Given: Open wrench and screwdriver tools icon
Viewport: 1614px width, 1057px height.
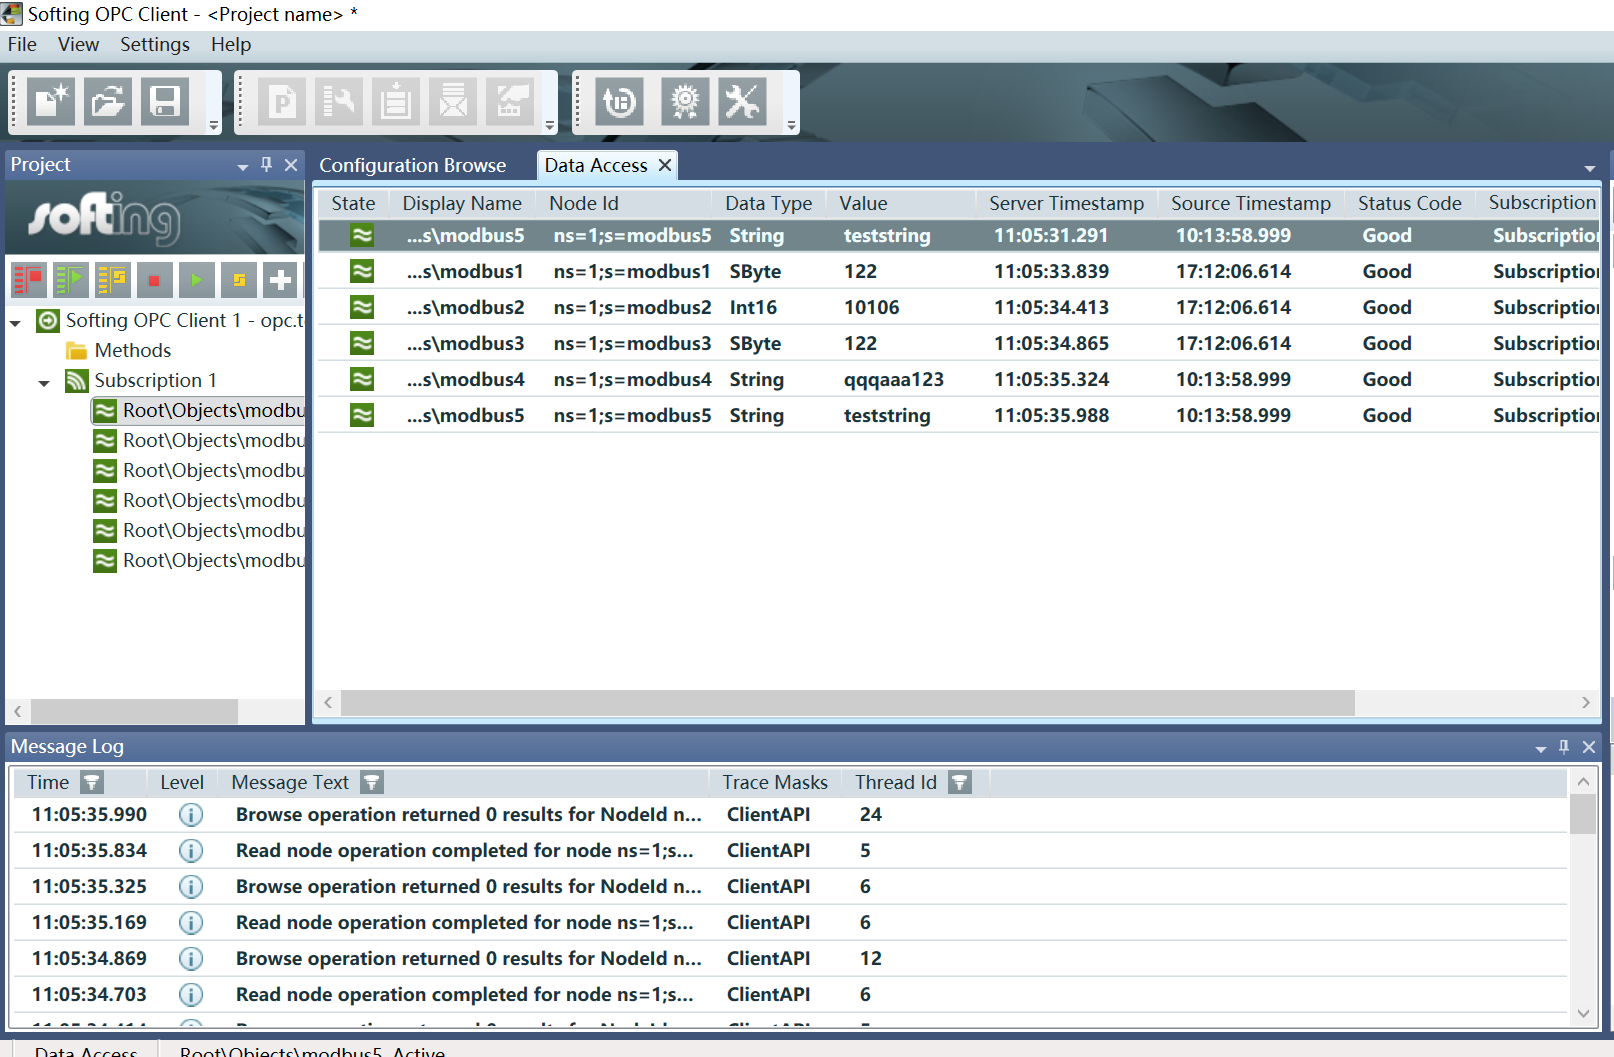Looking at the screenshot, I should click(x=742, y=102).
